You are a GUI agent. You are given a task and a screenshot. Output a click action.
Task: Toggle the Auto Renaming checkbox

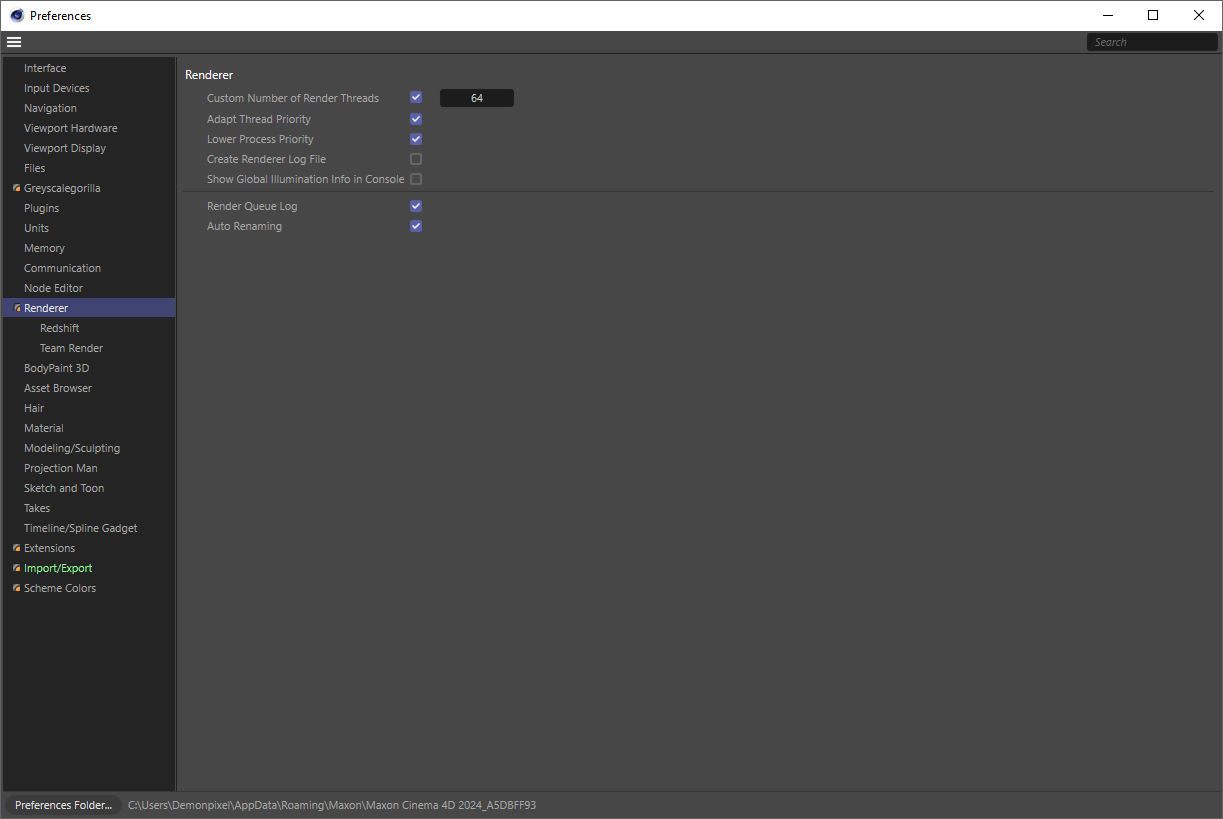[416, 226]
